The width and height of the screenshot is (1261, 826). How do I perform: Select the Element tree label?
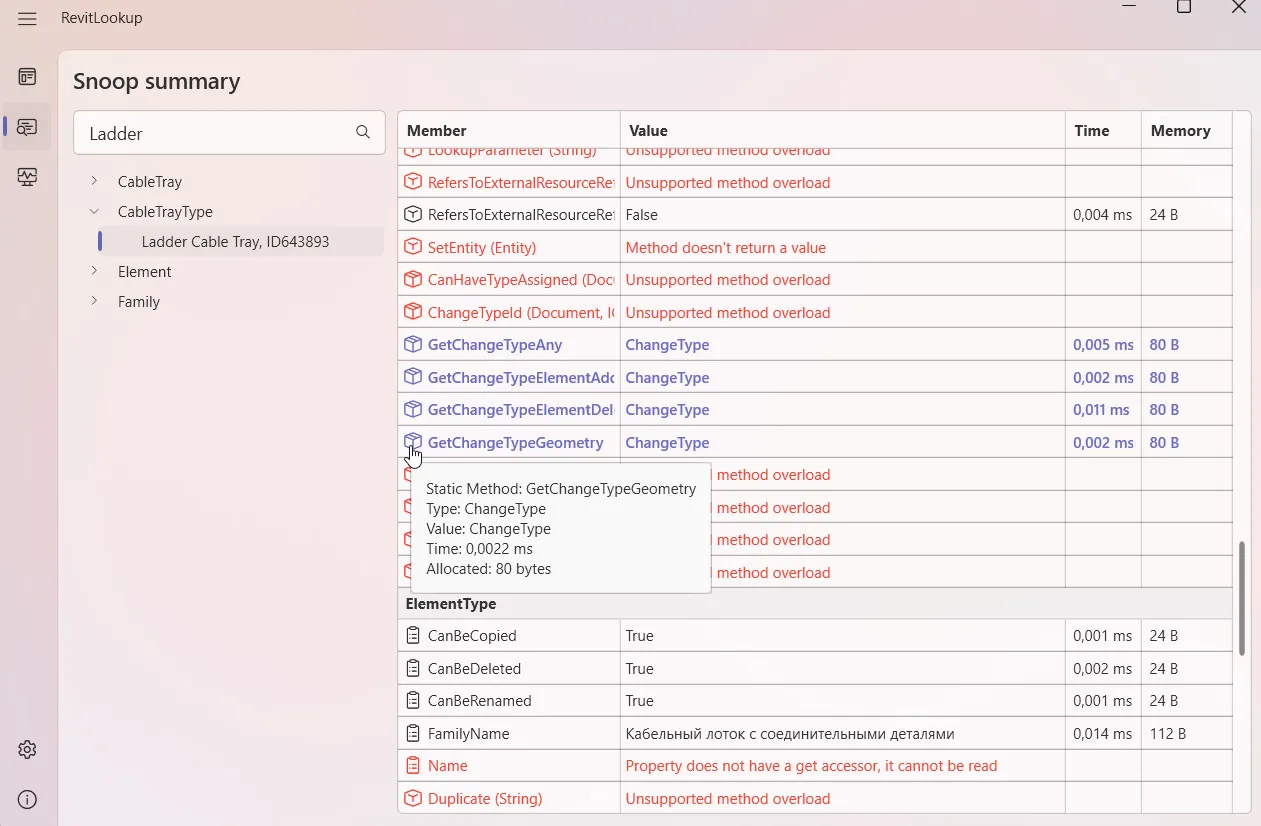[x=145, y=272]
